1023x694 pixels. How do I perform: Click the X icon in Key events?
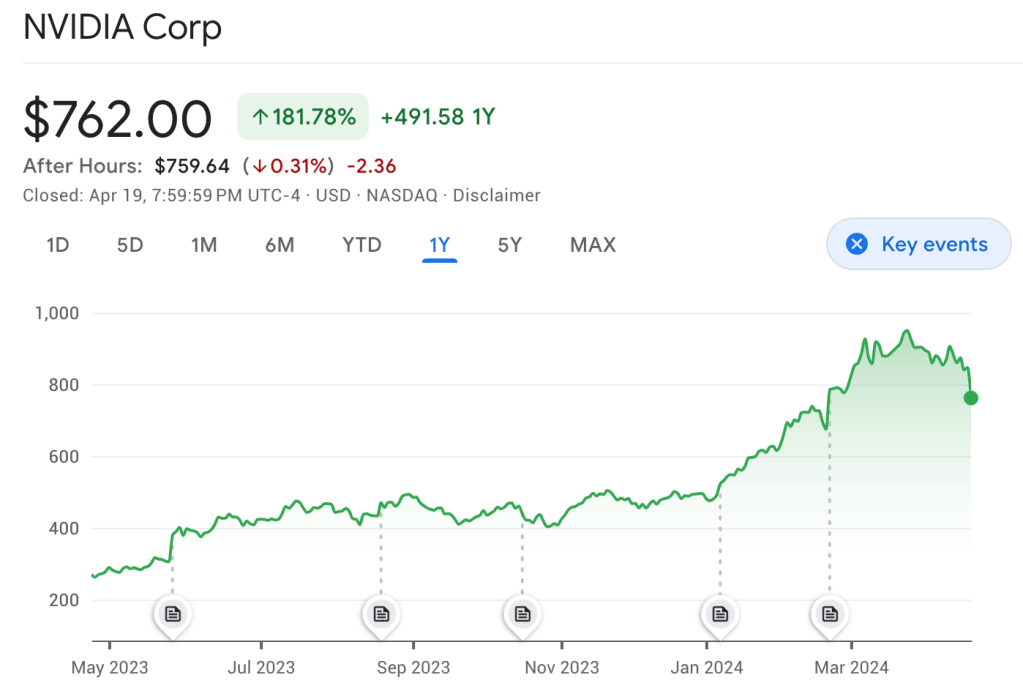click(x=857, y=244)
